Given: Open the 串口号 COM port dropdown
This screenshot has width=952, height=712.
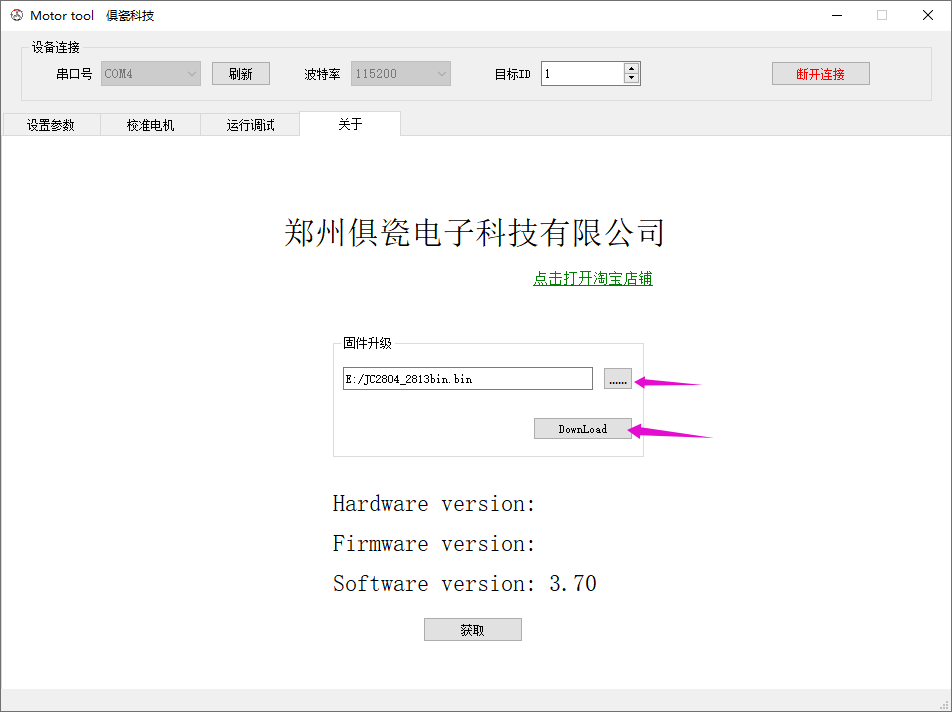Looking at the screenshot, I should pos(190,73).
